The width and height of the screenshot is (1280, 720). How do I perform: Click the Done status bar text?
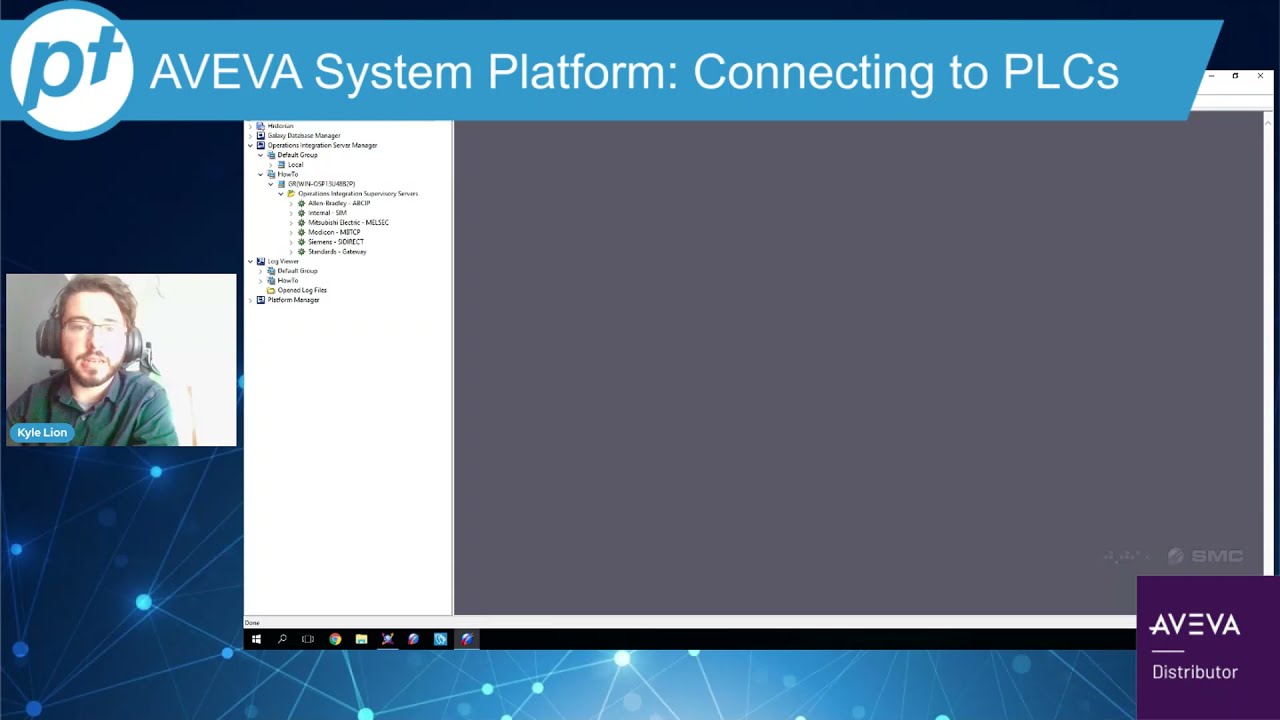click(x=252, y=623)
